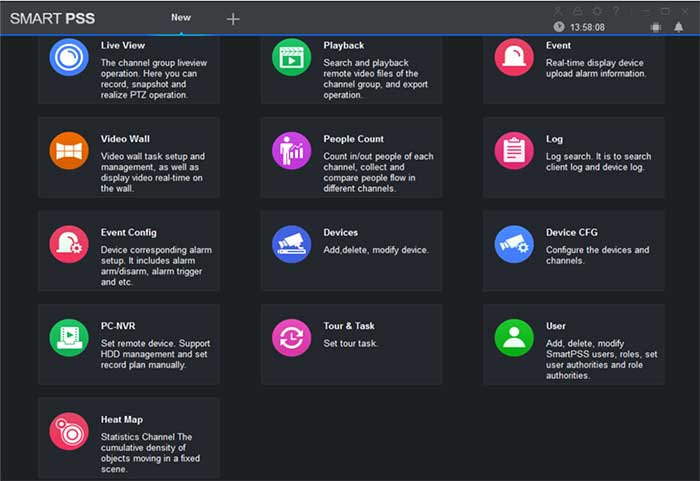The image size is (700, 481).
Task: Click the help question mark icon
Action: click(616, 11)
